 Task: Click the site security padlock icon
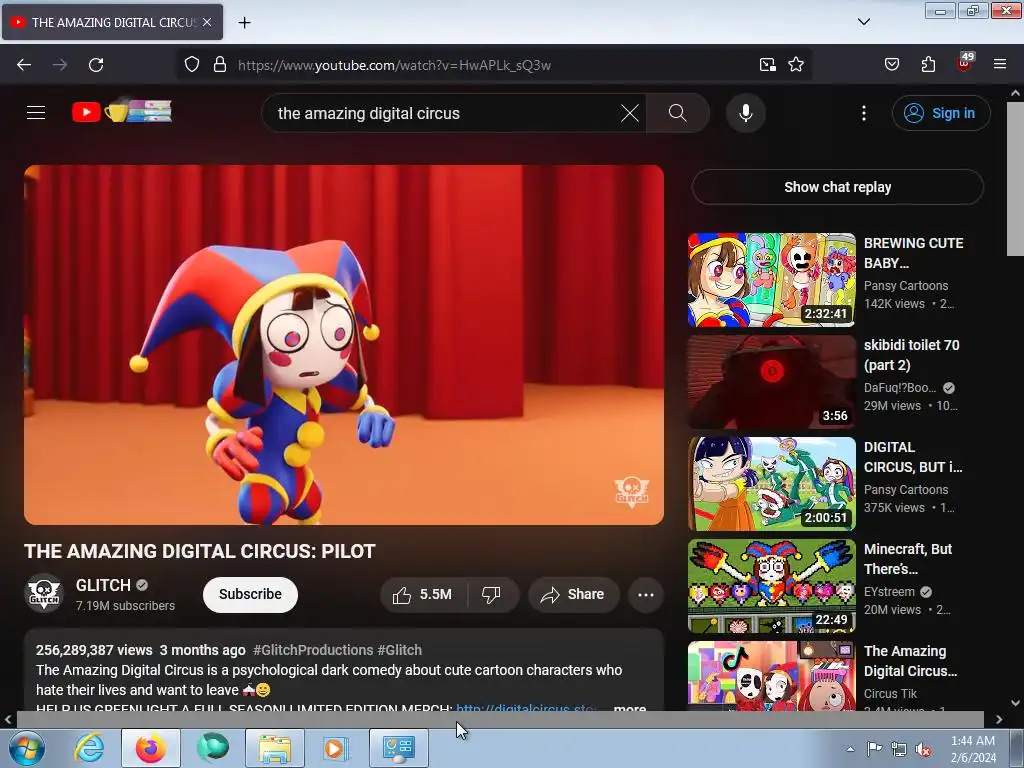220,65
